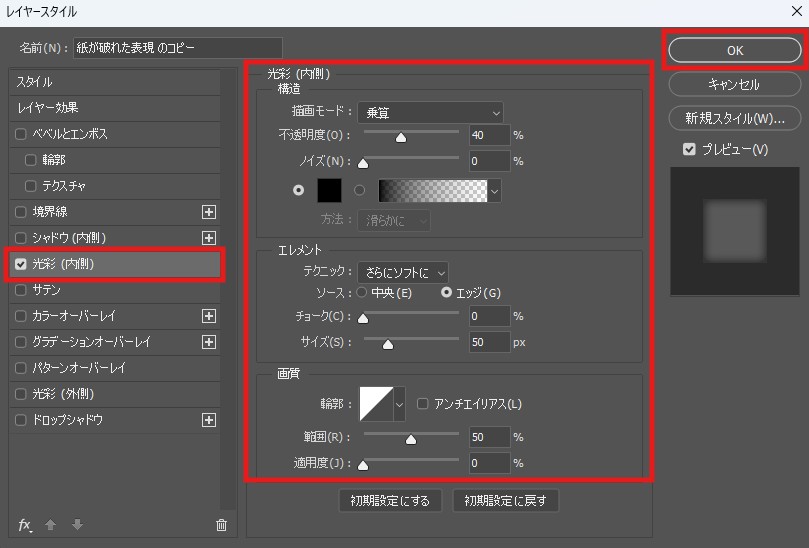Image resolution: width=809 pixels, height=548 pixels.
Task: Add another カラーオーバーレイ effect with plus icon
Action: point(209,316)
